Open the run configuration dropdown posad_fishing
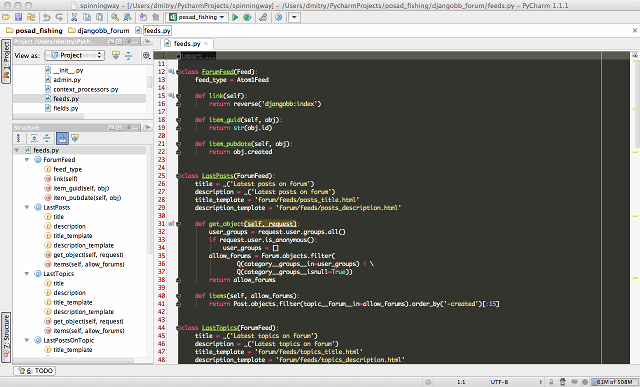This screenshot has height=387, width=640. tap(197, 17)
